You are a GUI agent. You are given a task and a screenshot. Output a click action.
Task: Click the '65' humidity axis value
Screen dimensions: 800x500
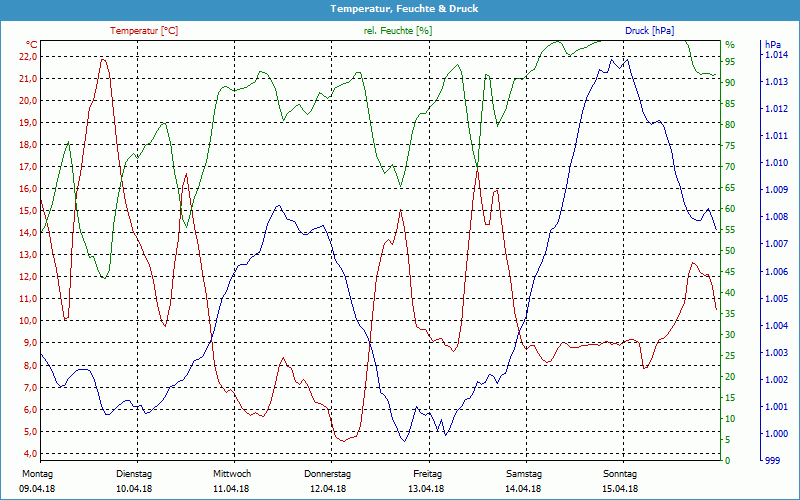coord(730,188)
